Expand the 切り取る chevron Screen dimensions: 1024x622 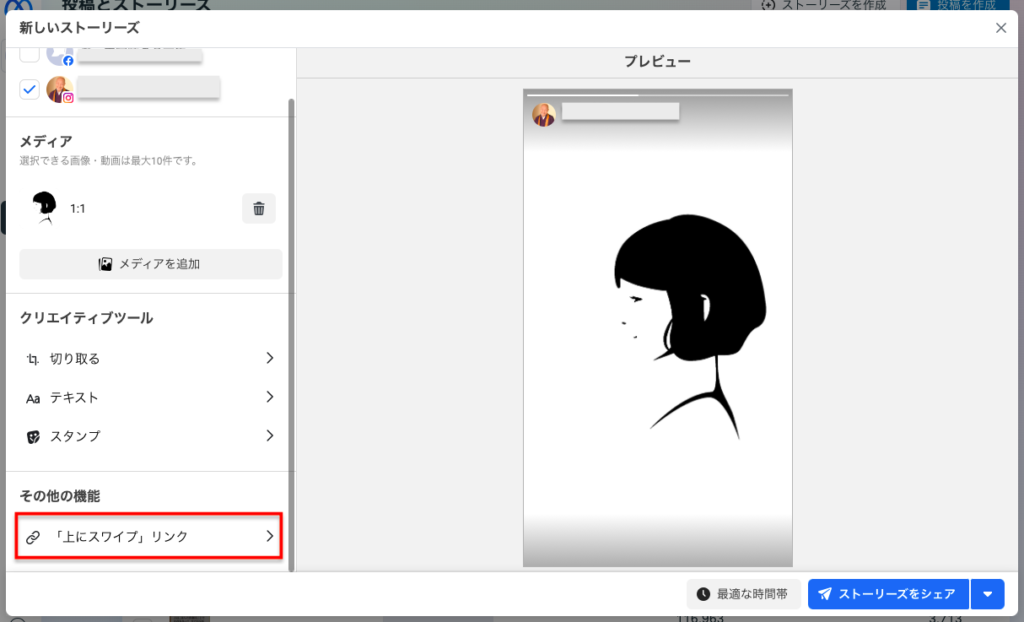(270, 358)
